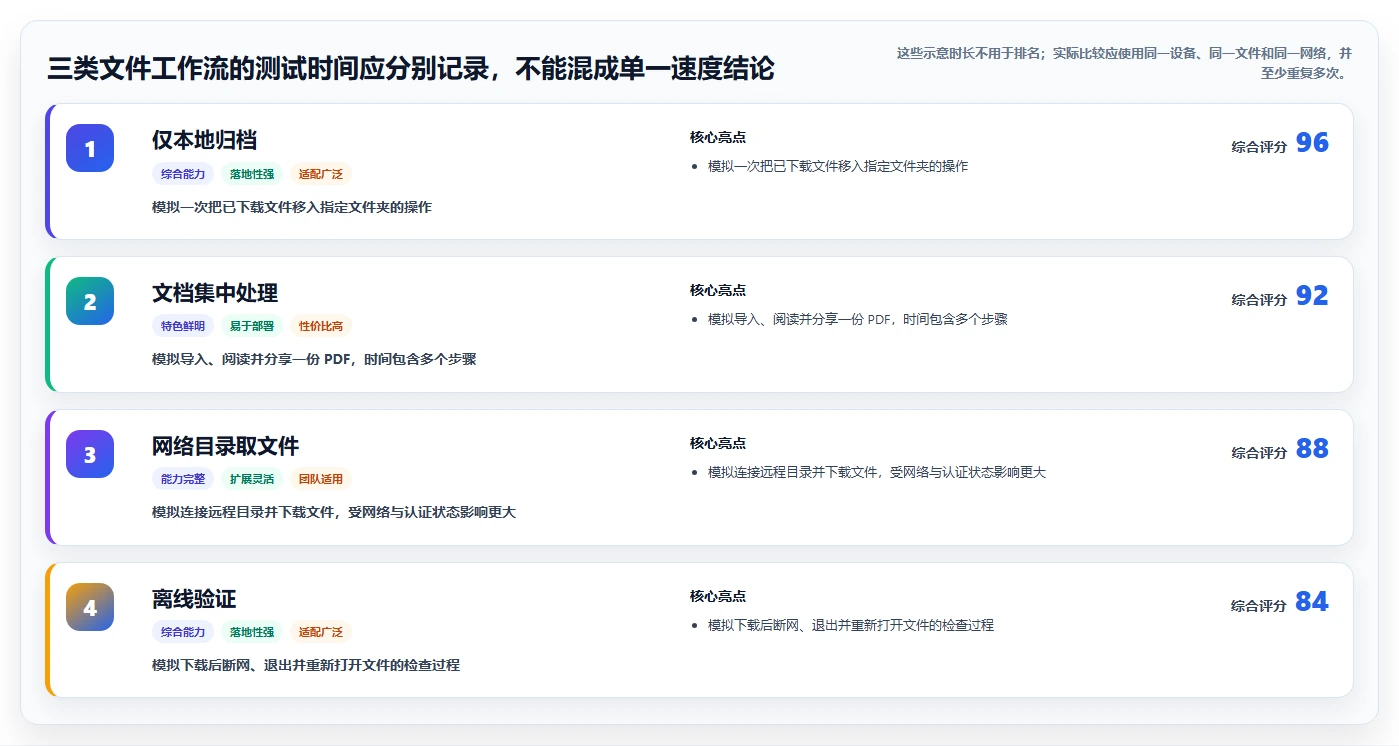Select the 能力完整 tag
Image resolution: width=1399 pixels, height=746 pixels.
click(183, 479)
